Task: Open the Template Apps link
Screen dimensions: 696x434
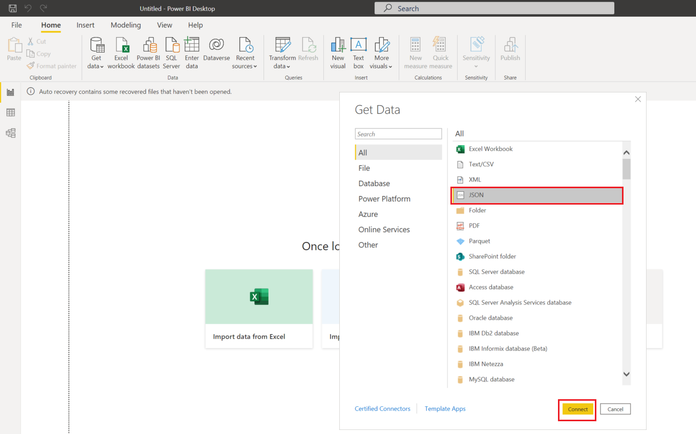Action: click(445, 409)
